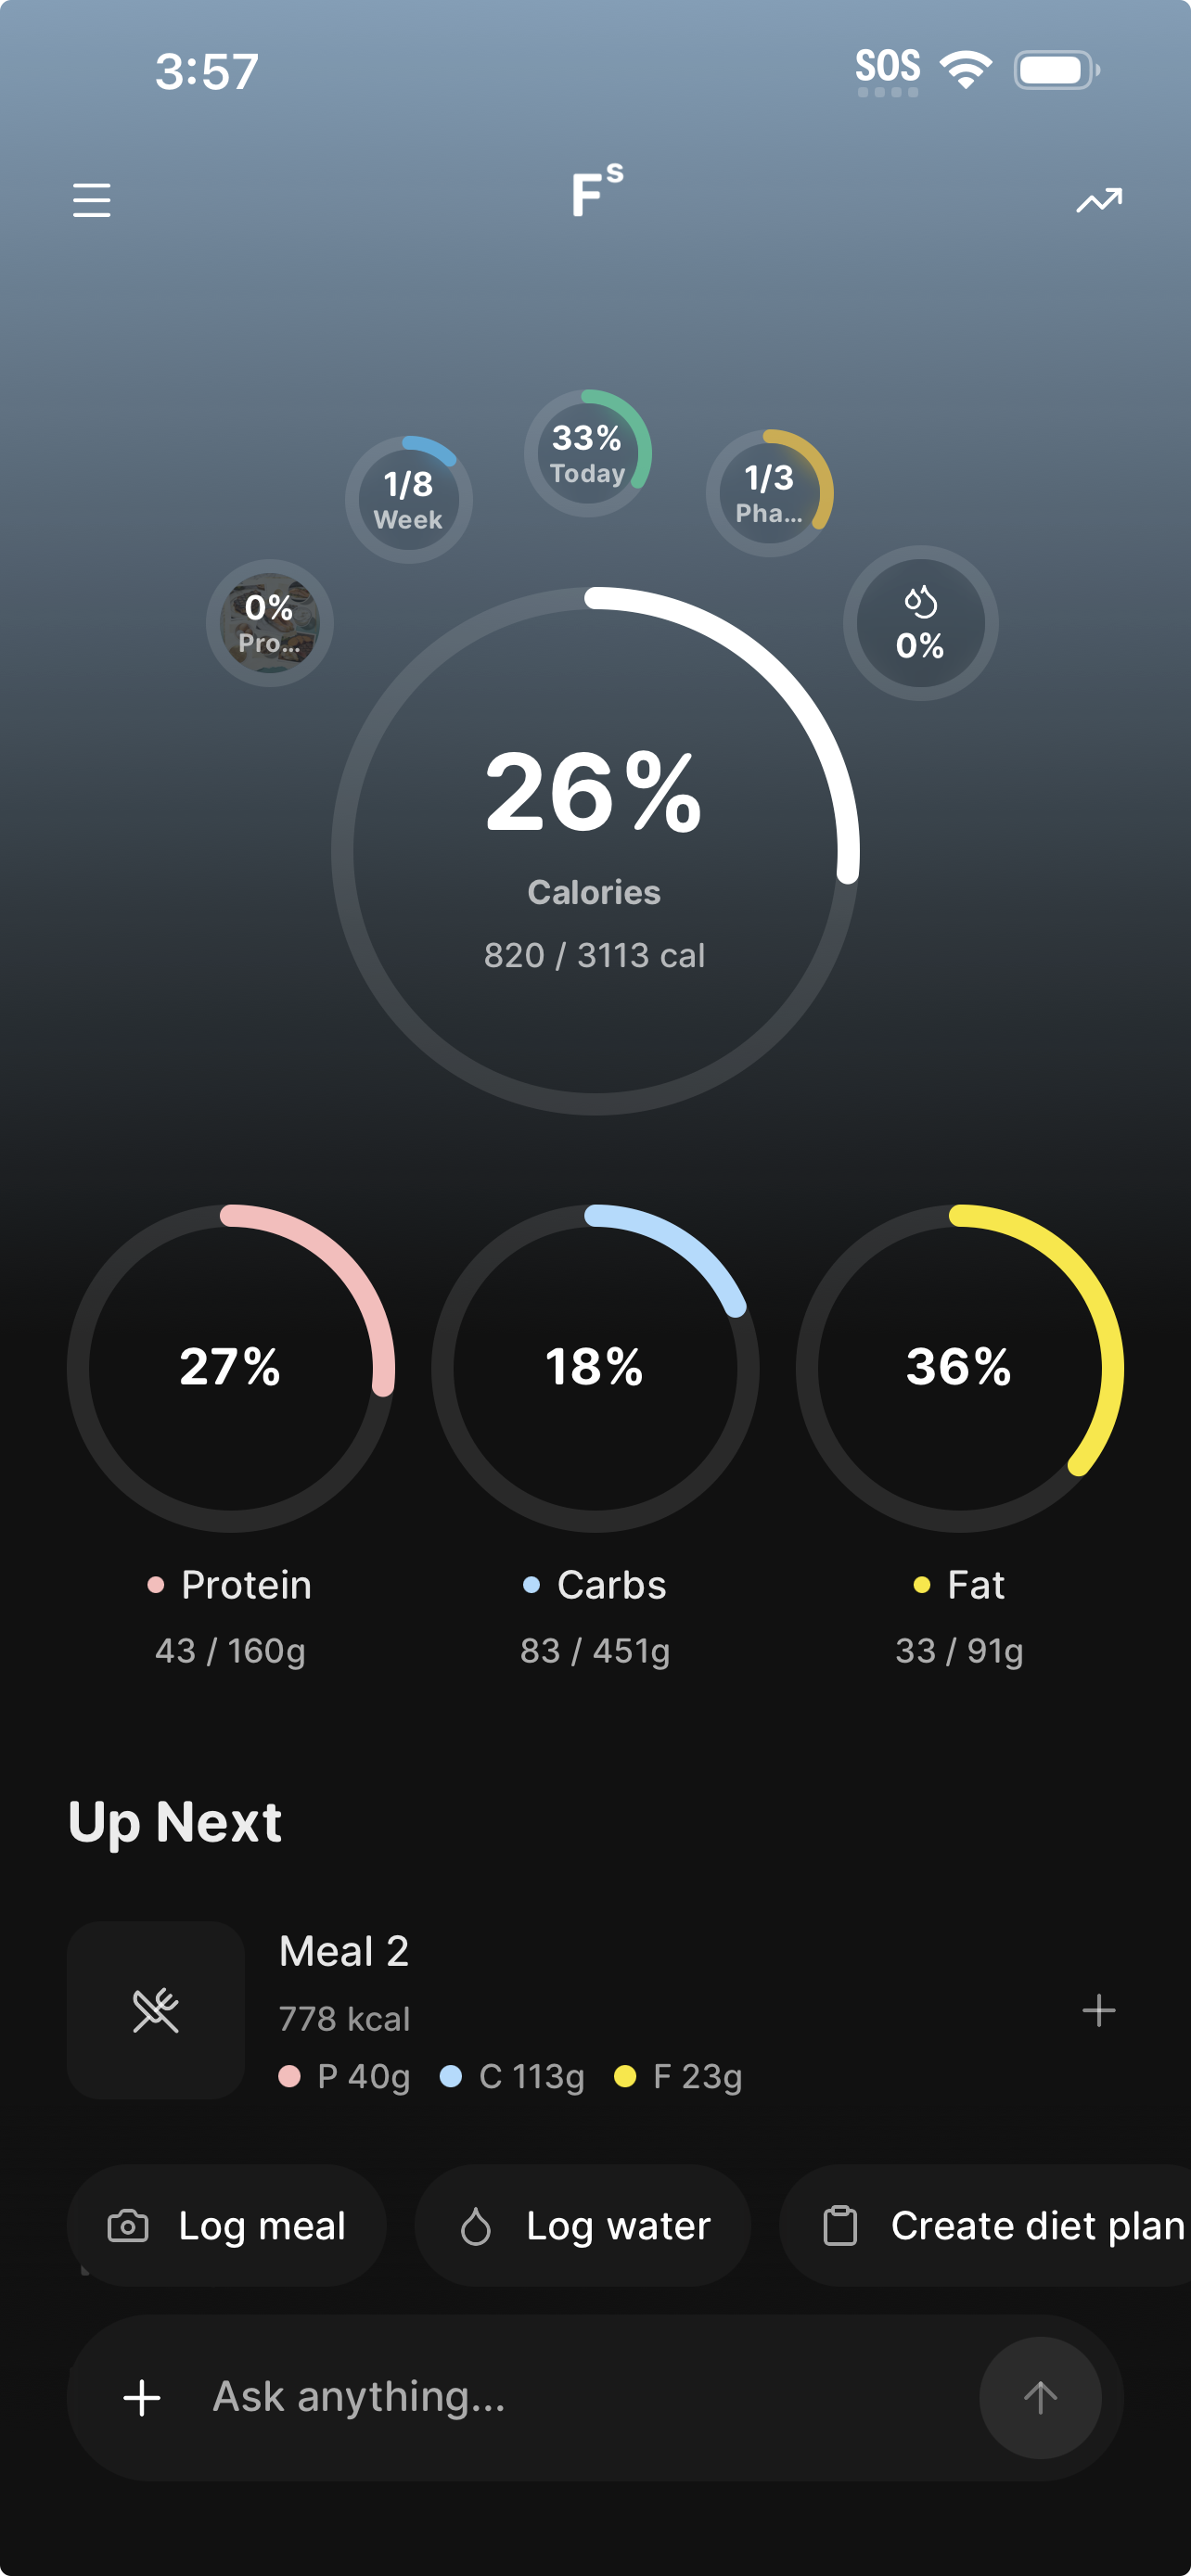Select the 1/3 Phase progress ring
1191x2576 pixels.
(769, 493)
